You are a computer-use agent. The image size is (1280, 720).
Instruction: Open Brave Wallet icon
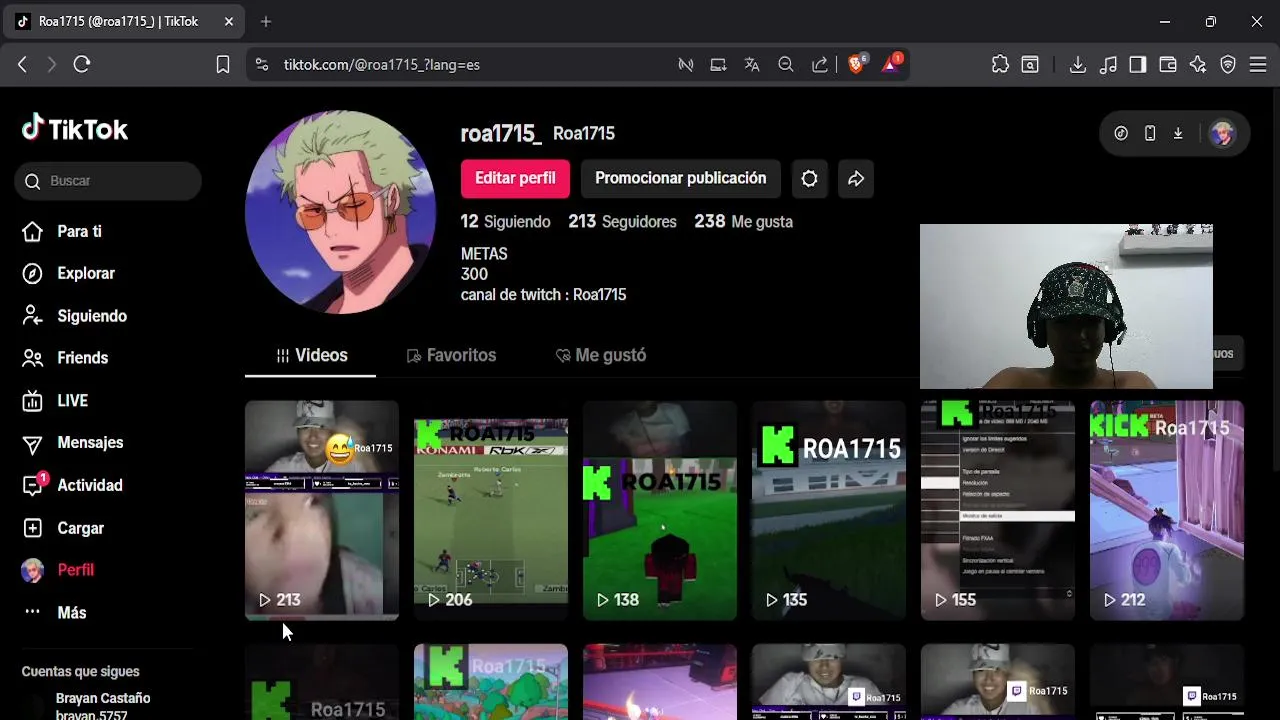coord(1167,64)
